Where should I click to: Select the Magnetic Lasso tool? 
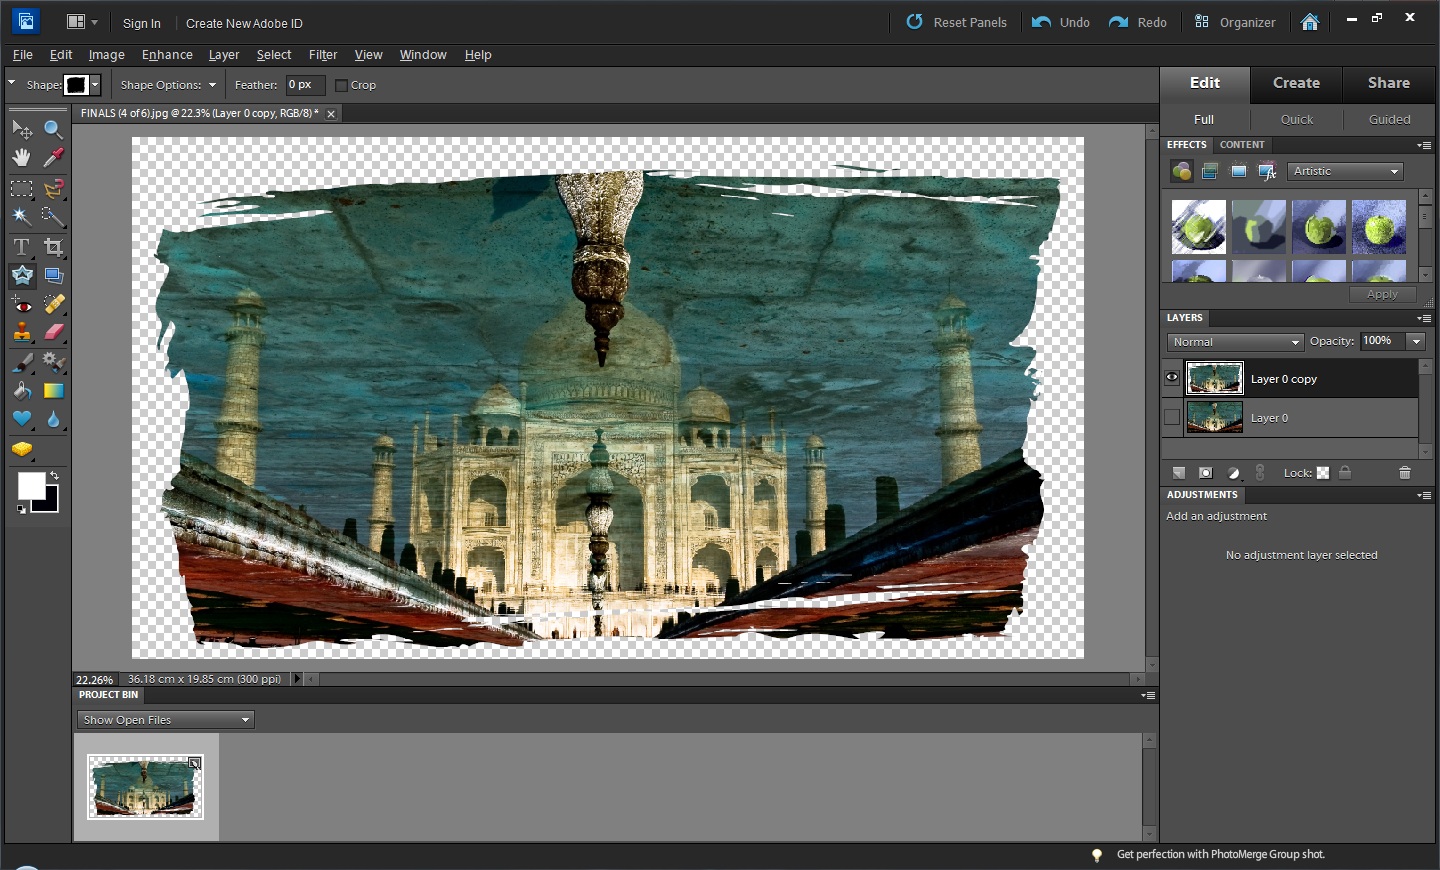click(54, 188)
